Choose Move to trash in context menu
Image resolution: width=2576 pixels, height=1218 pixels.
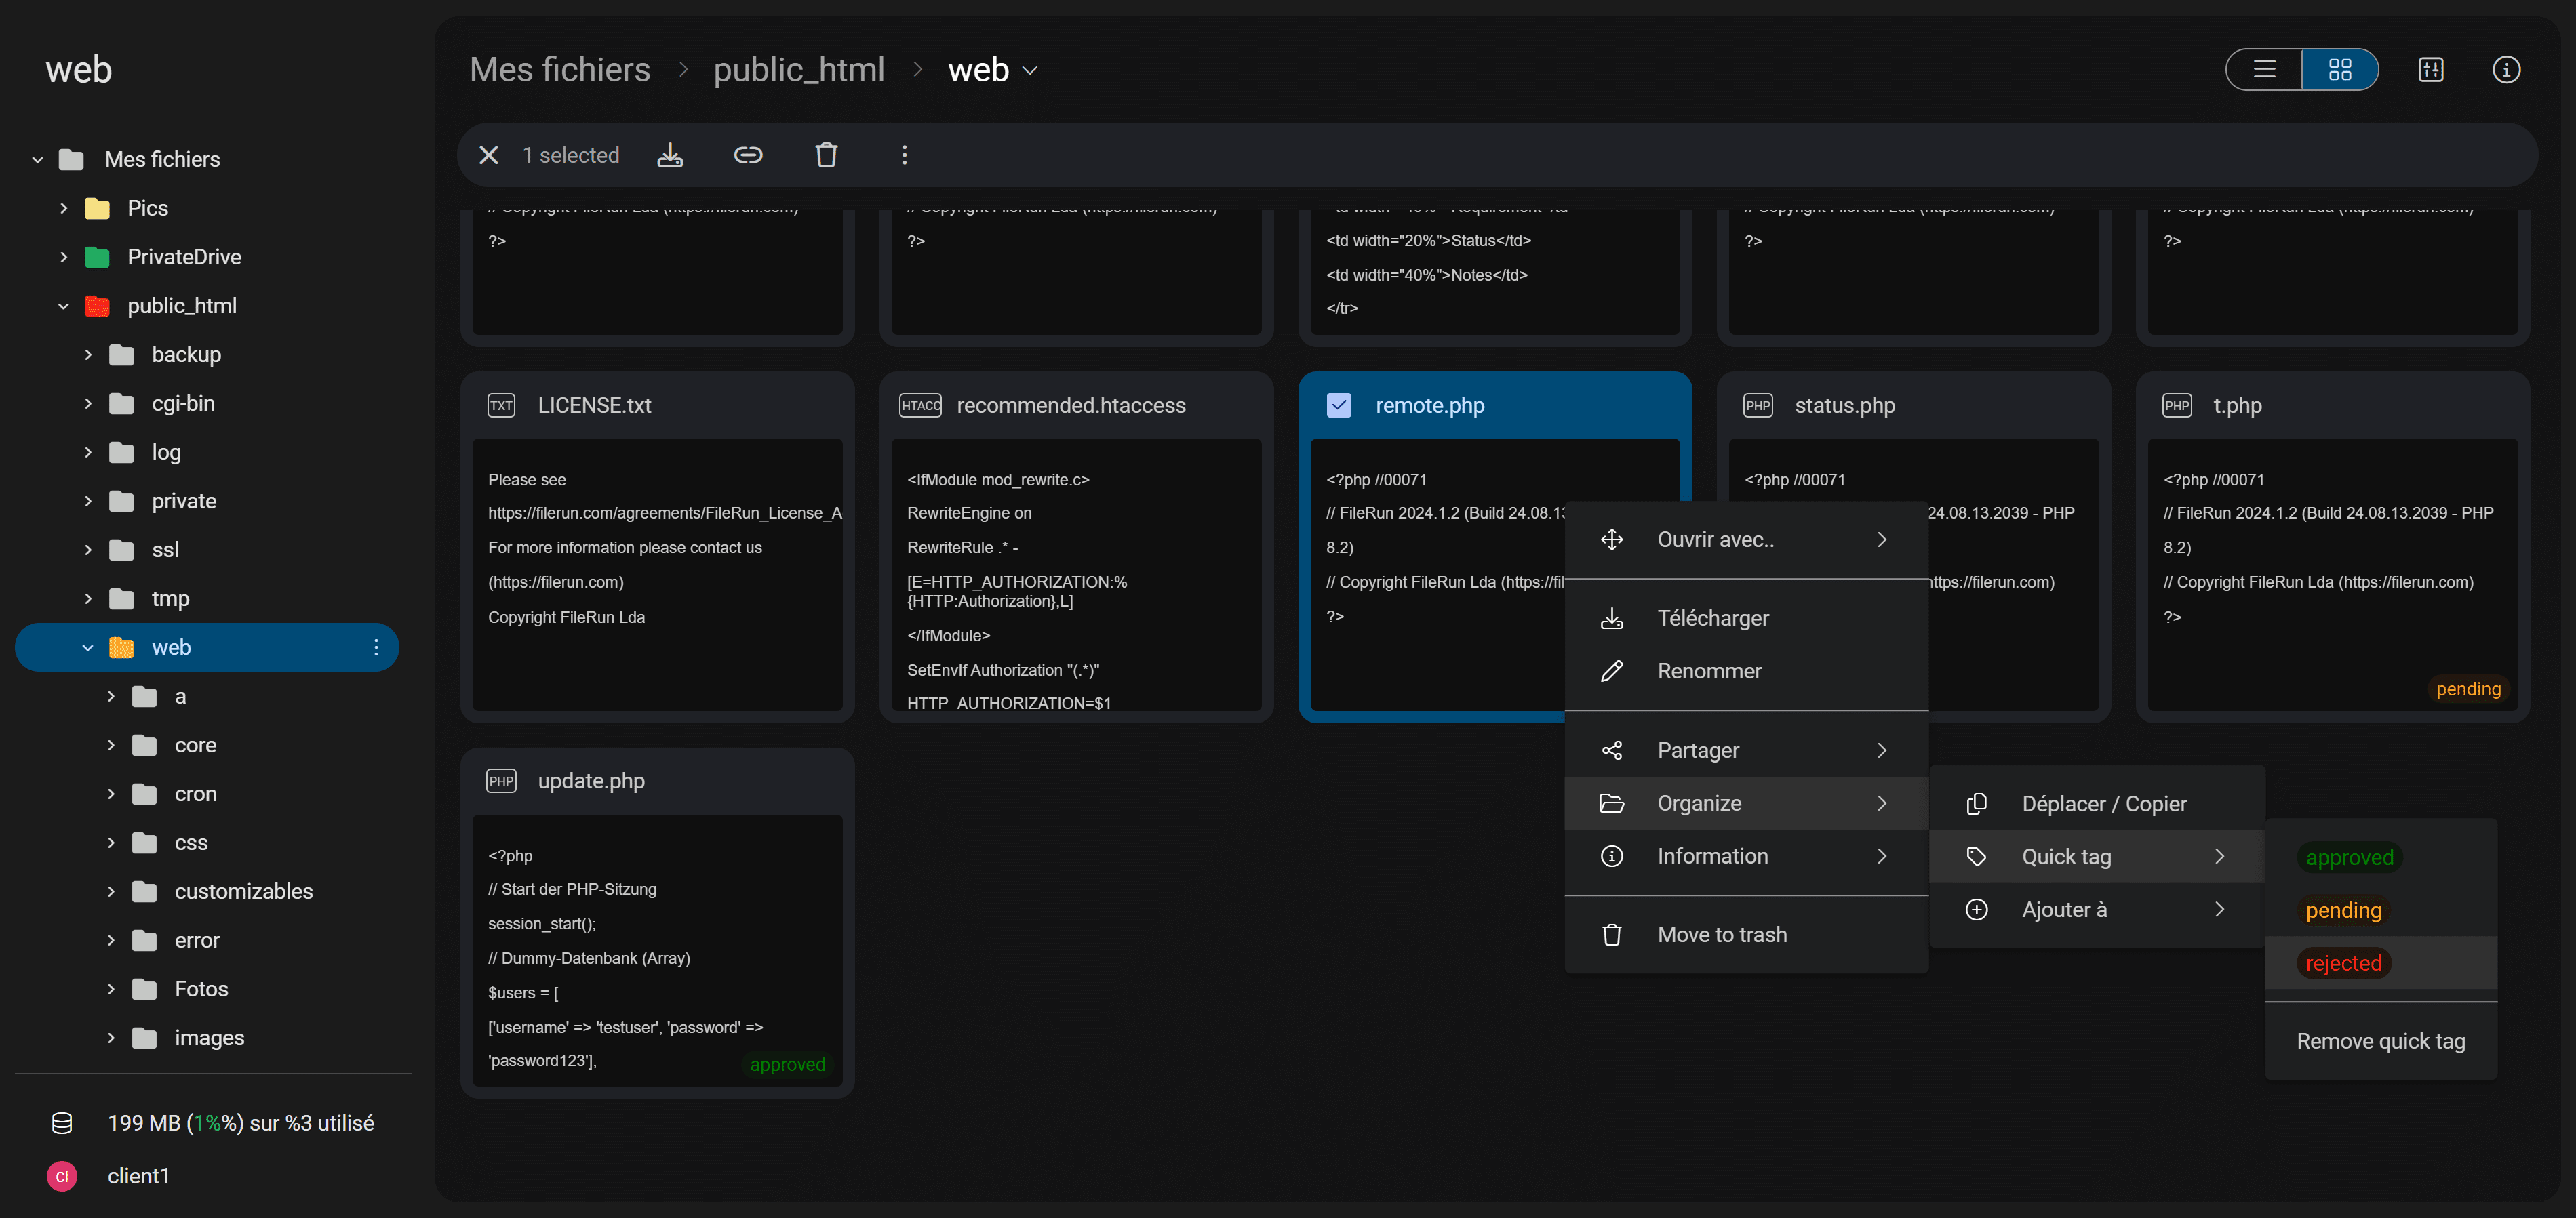(1721, 934)
